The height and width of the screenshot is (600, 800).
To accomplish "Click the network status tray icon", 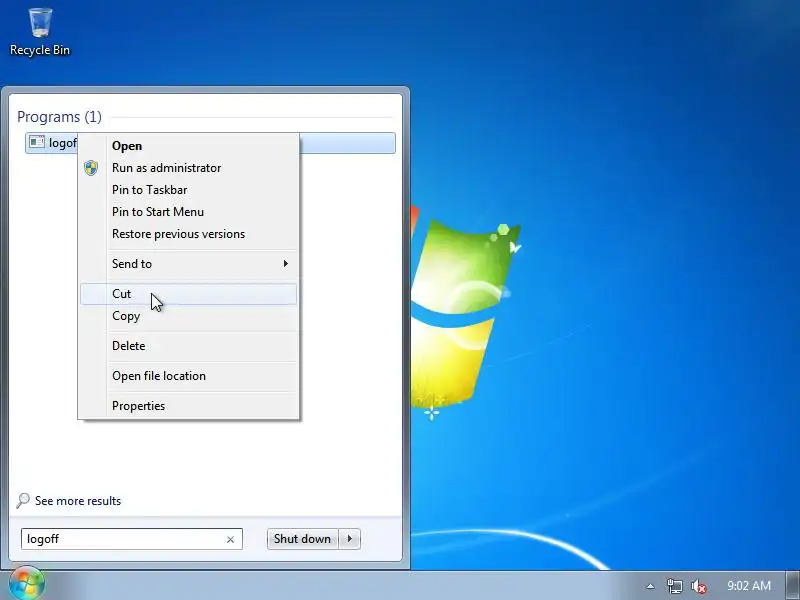I will click(674, 586).
